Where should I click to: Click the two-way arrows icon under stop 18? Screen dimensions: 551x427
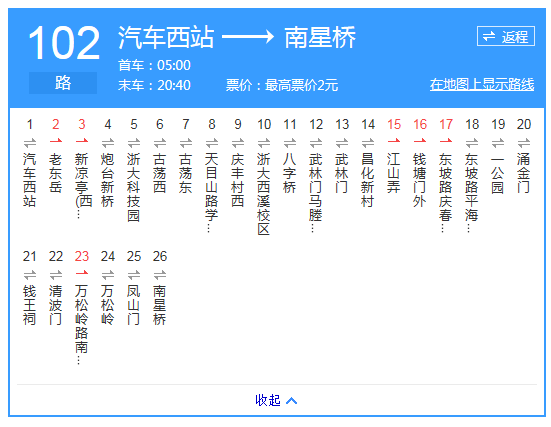tap(472, 143)
